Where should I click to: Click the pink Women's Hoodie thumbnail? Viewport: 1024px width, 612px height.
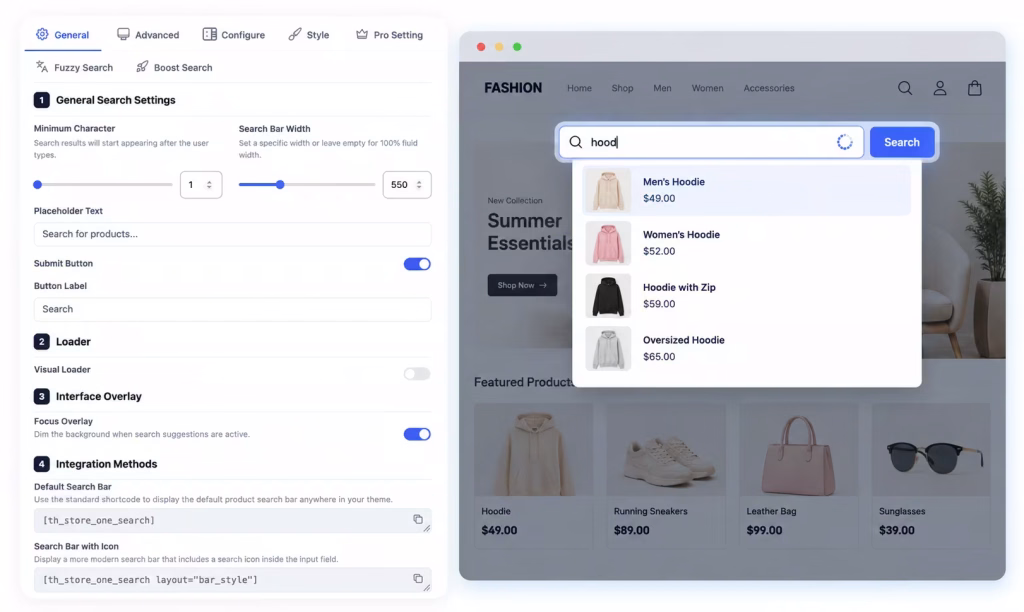click(x=608, y=243)
